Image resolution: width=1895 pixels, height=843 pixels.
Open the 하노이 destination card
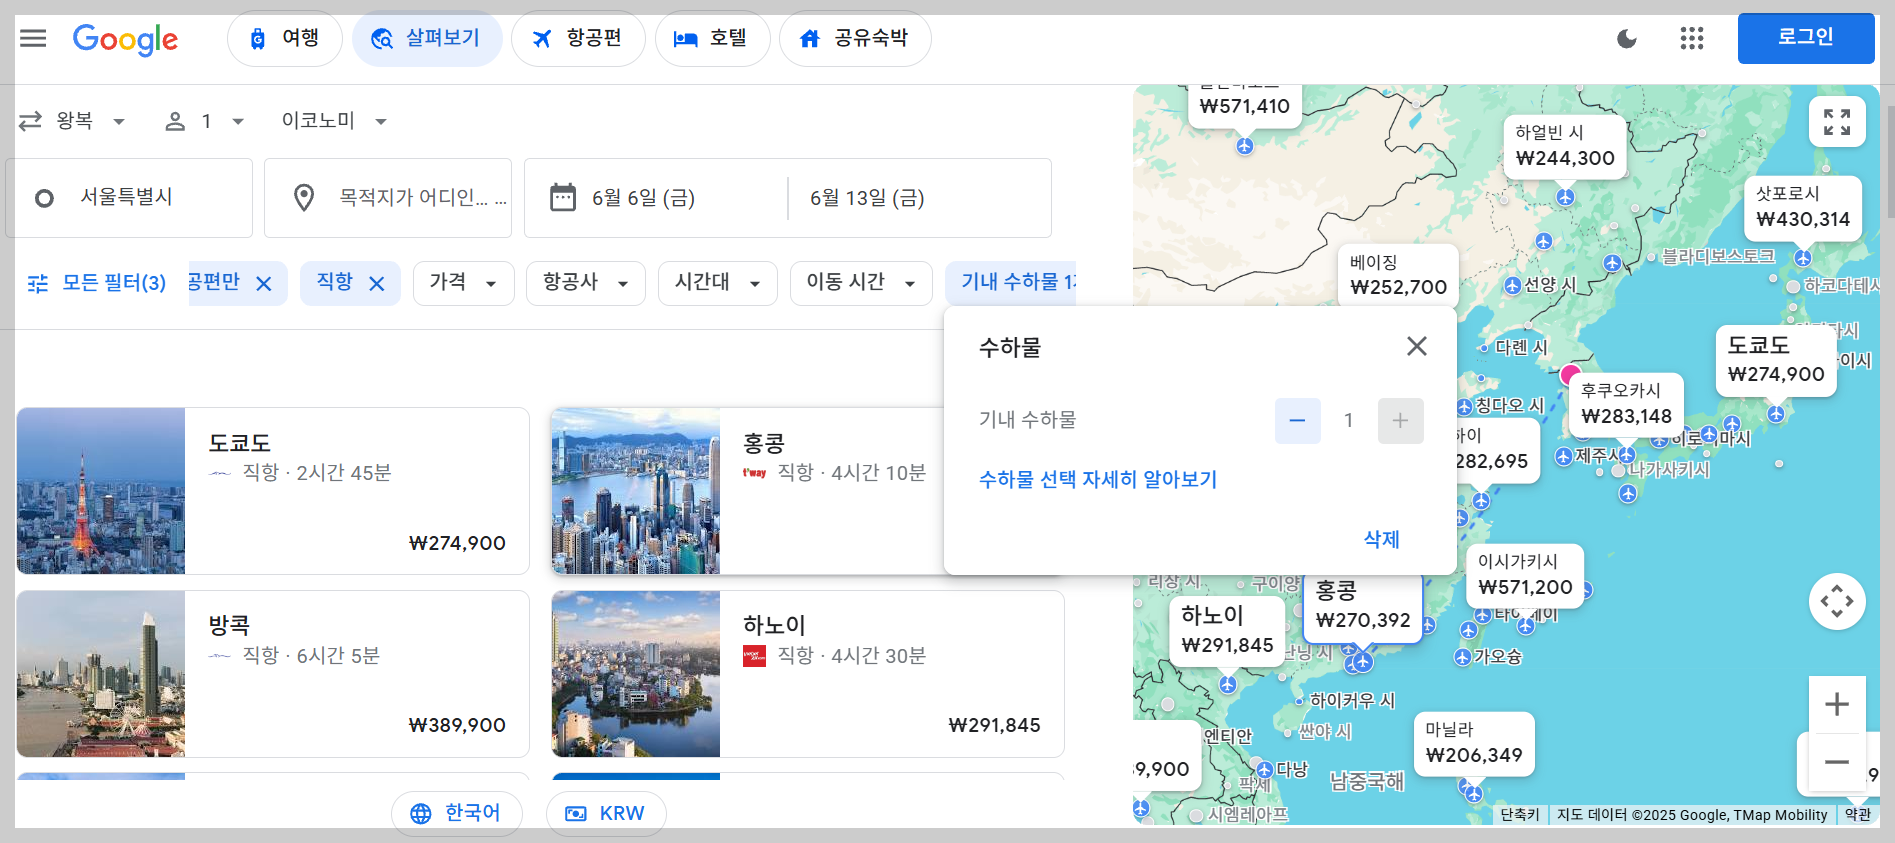[808, 674]
